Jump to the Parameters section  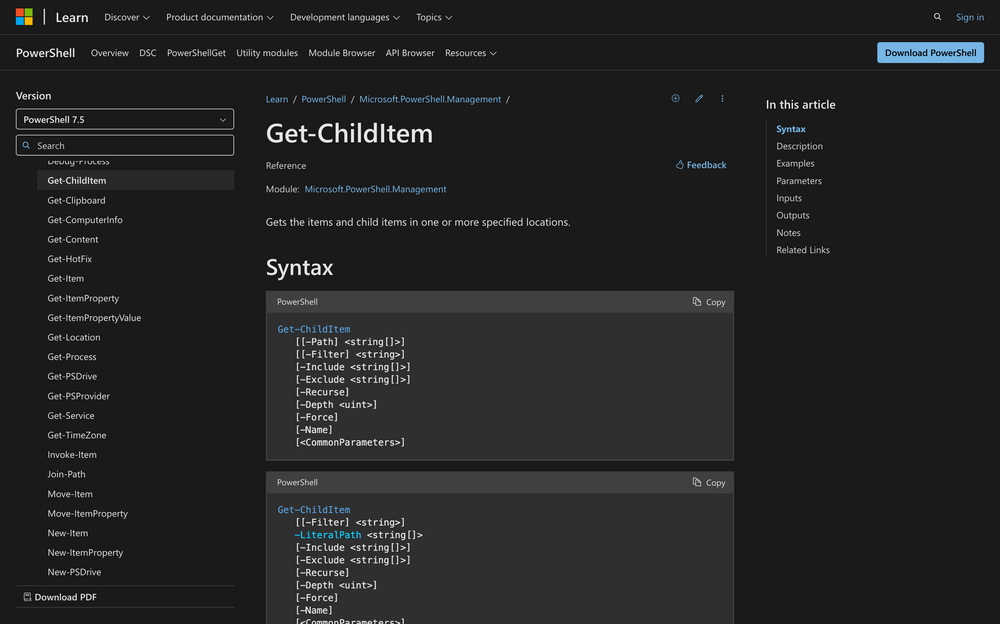click(799, 180)
